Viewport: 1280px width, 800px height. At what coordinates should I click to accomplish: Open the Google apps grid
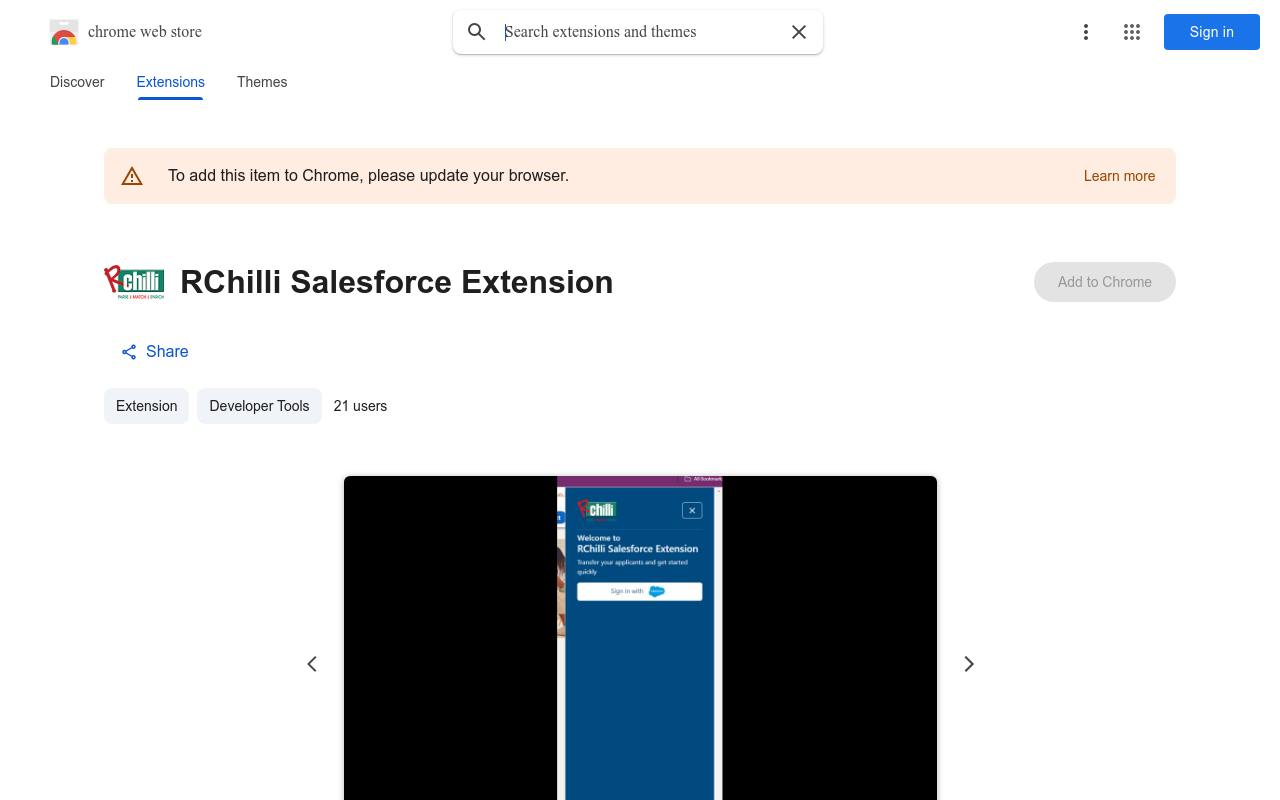coord(1132,32)
